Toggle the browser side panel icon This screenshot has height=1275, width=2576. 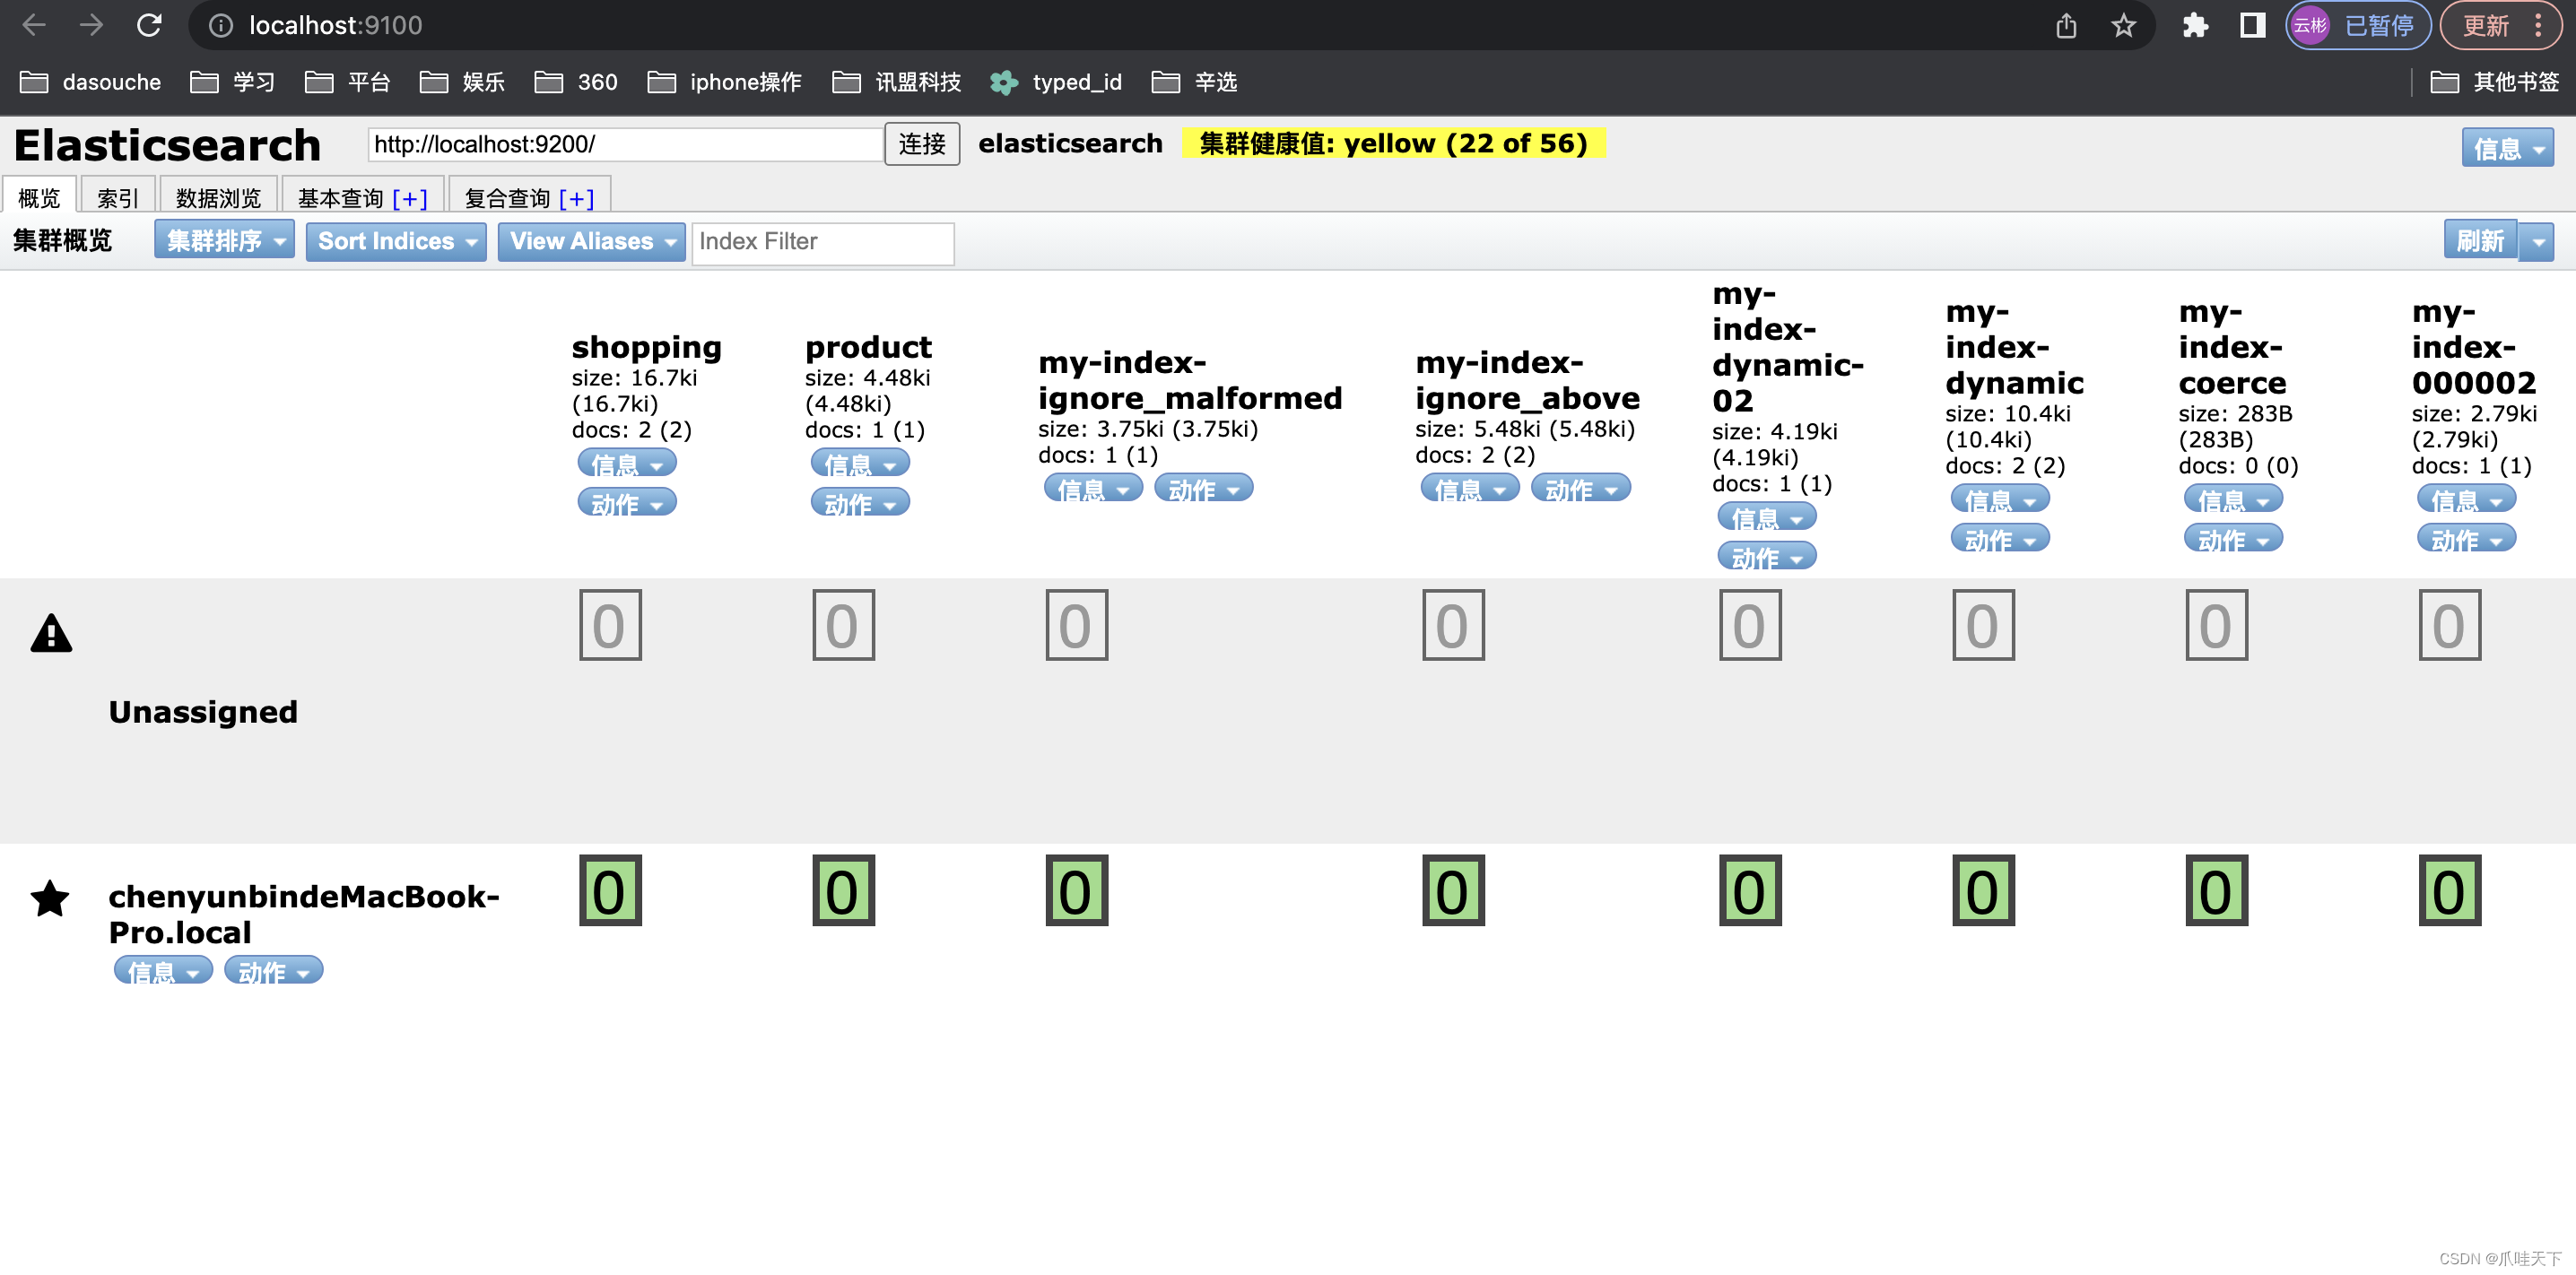pyautogui.click(x=2252, y=25)
